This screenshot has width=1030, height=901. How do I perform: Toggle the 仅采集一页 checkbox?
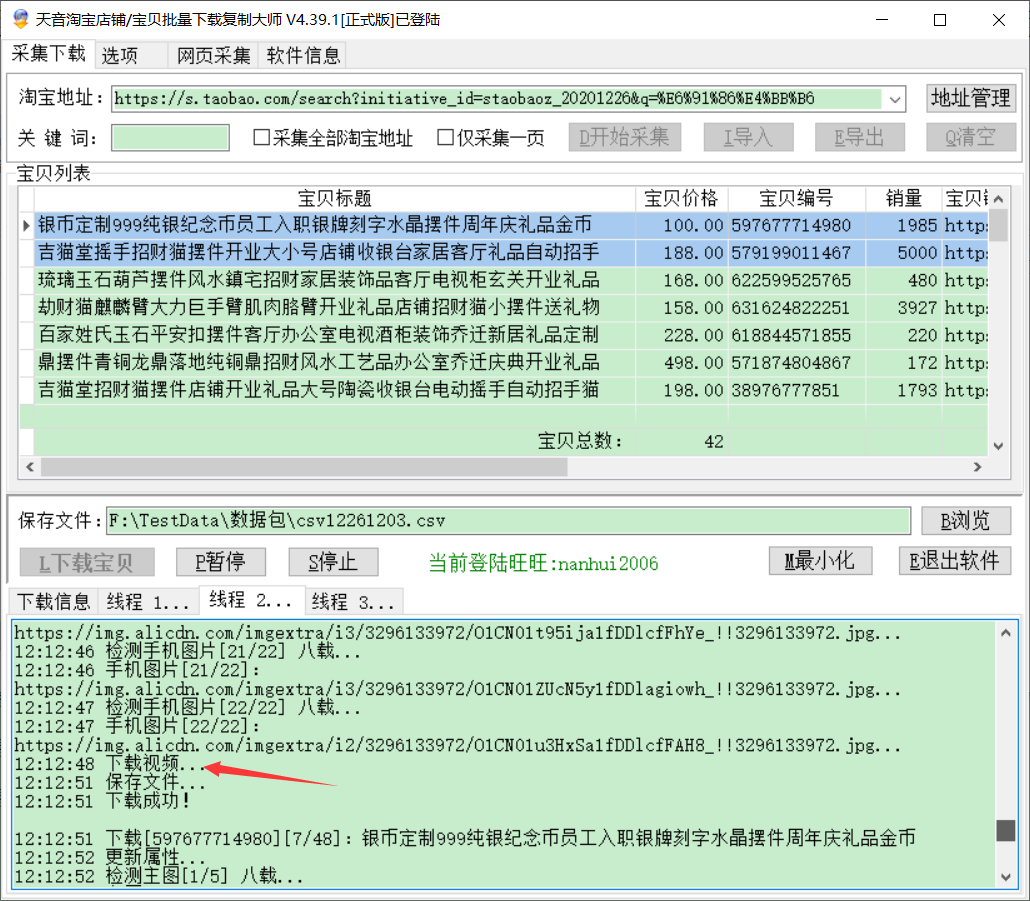click(x=446, y=138)
